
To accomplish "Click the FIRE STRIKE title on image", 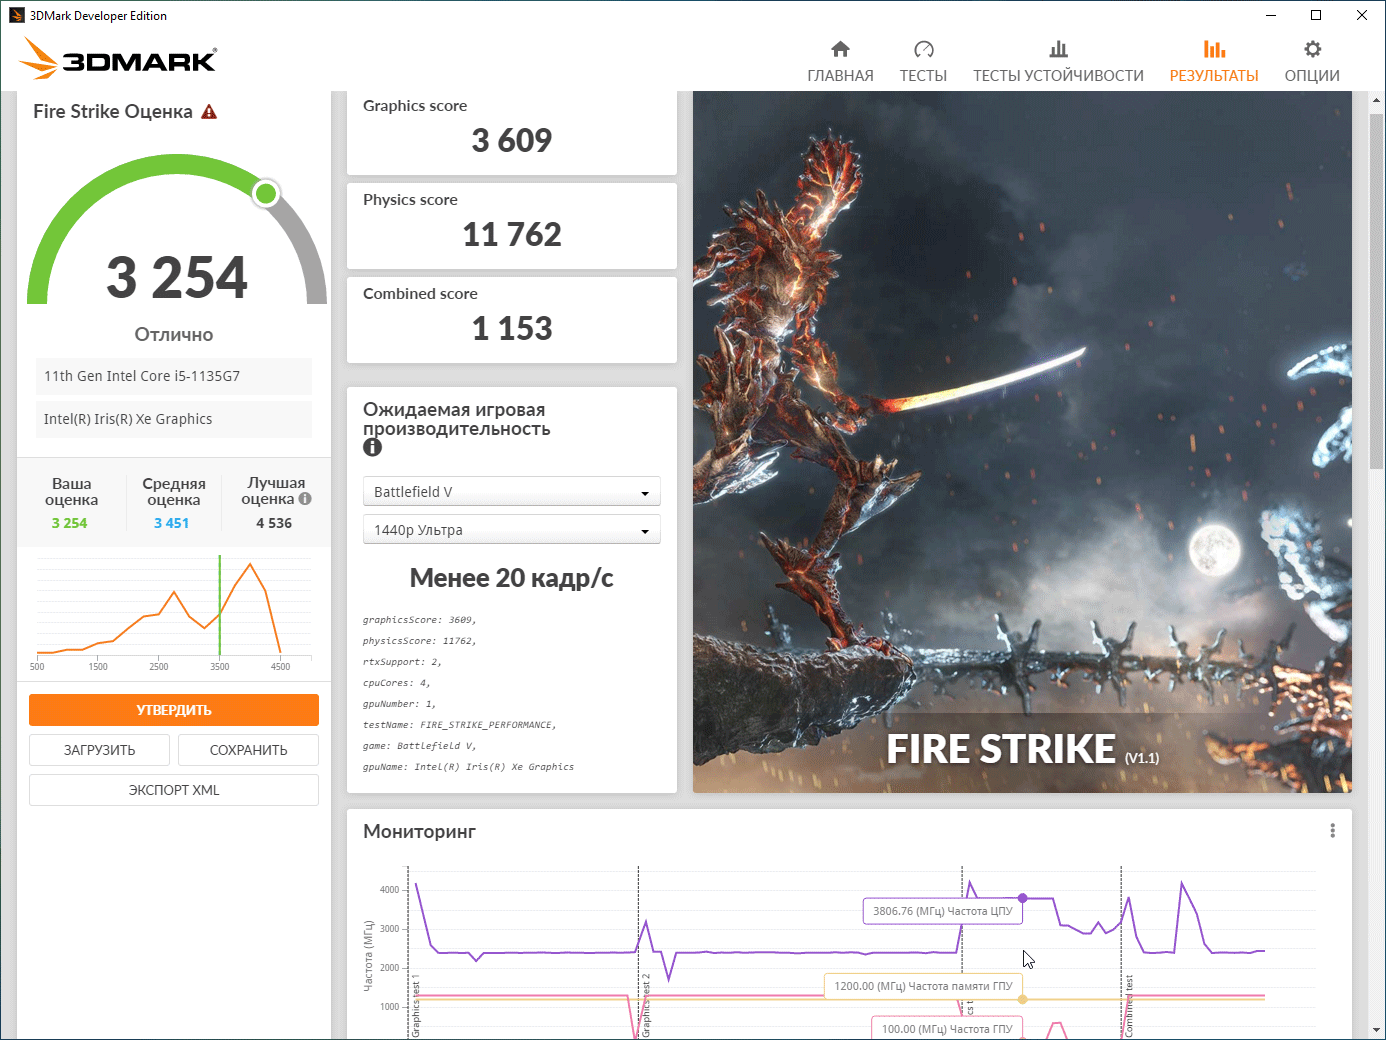I will point(1001,749).
